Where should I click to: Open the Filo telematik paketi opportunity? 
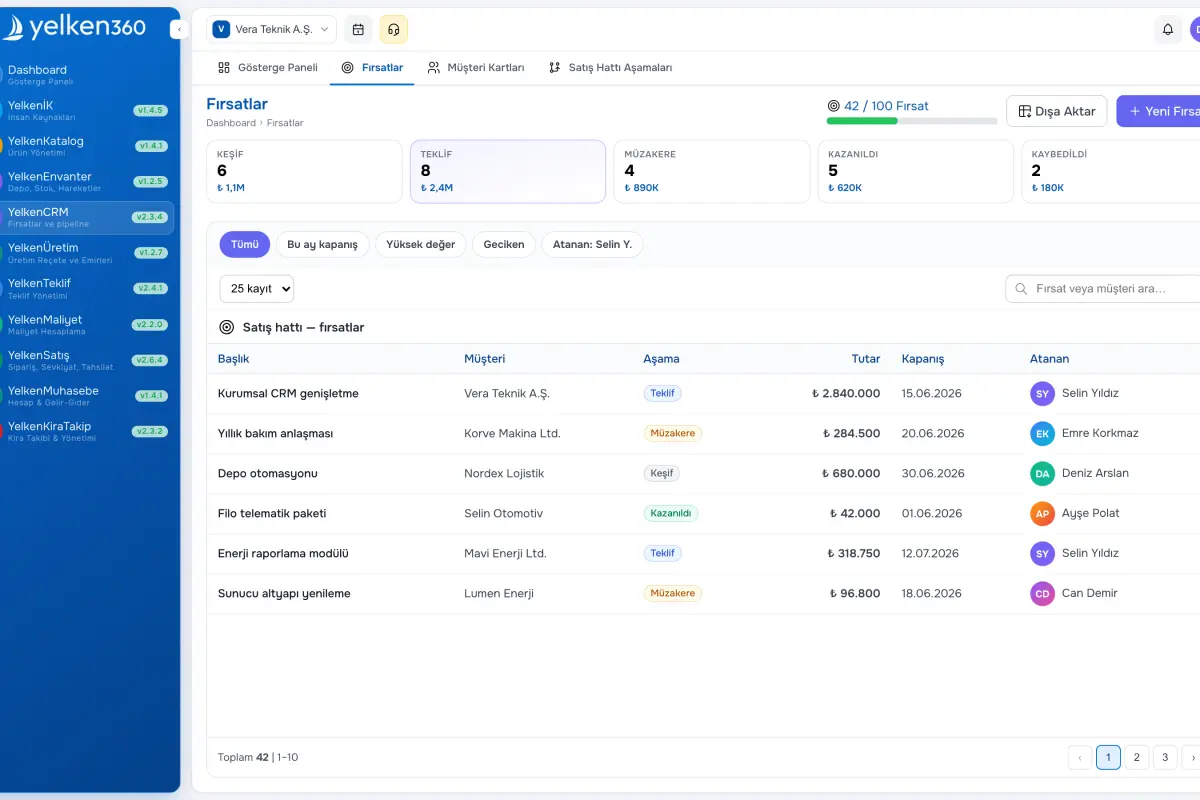tap(703, 513)
